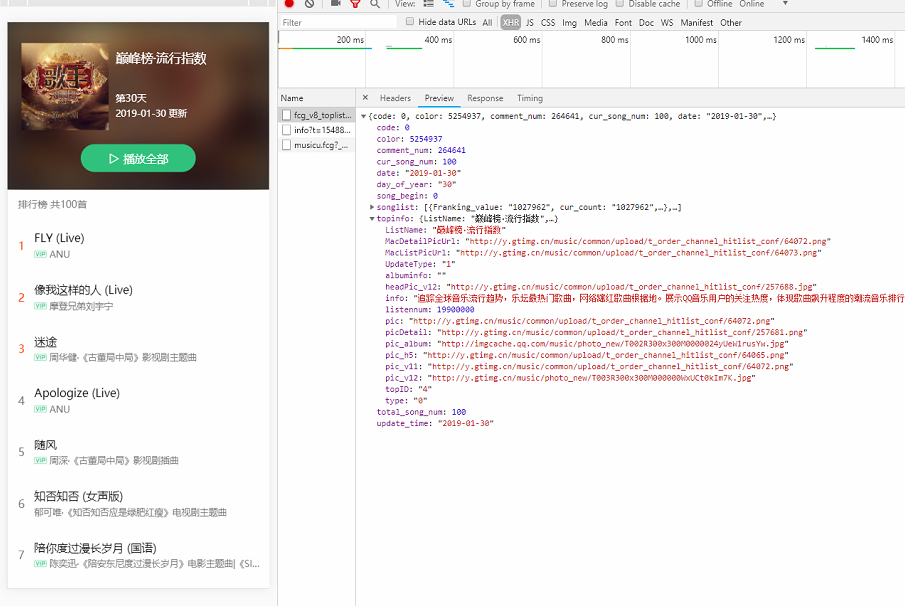Toggle the capture screenshots camera icon
Viewport: 905px width, 606px height.
335,3
